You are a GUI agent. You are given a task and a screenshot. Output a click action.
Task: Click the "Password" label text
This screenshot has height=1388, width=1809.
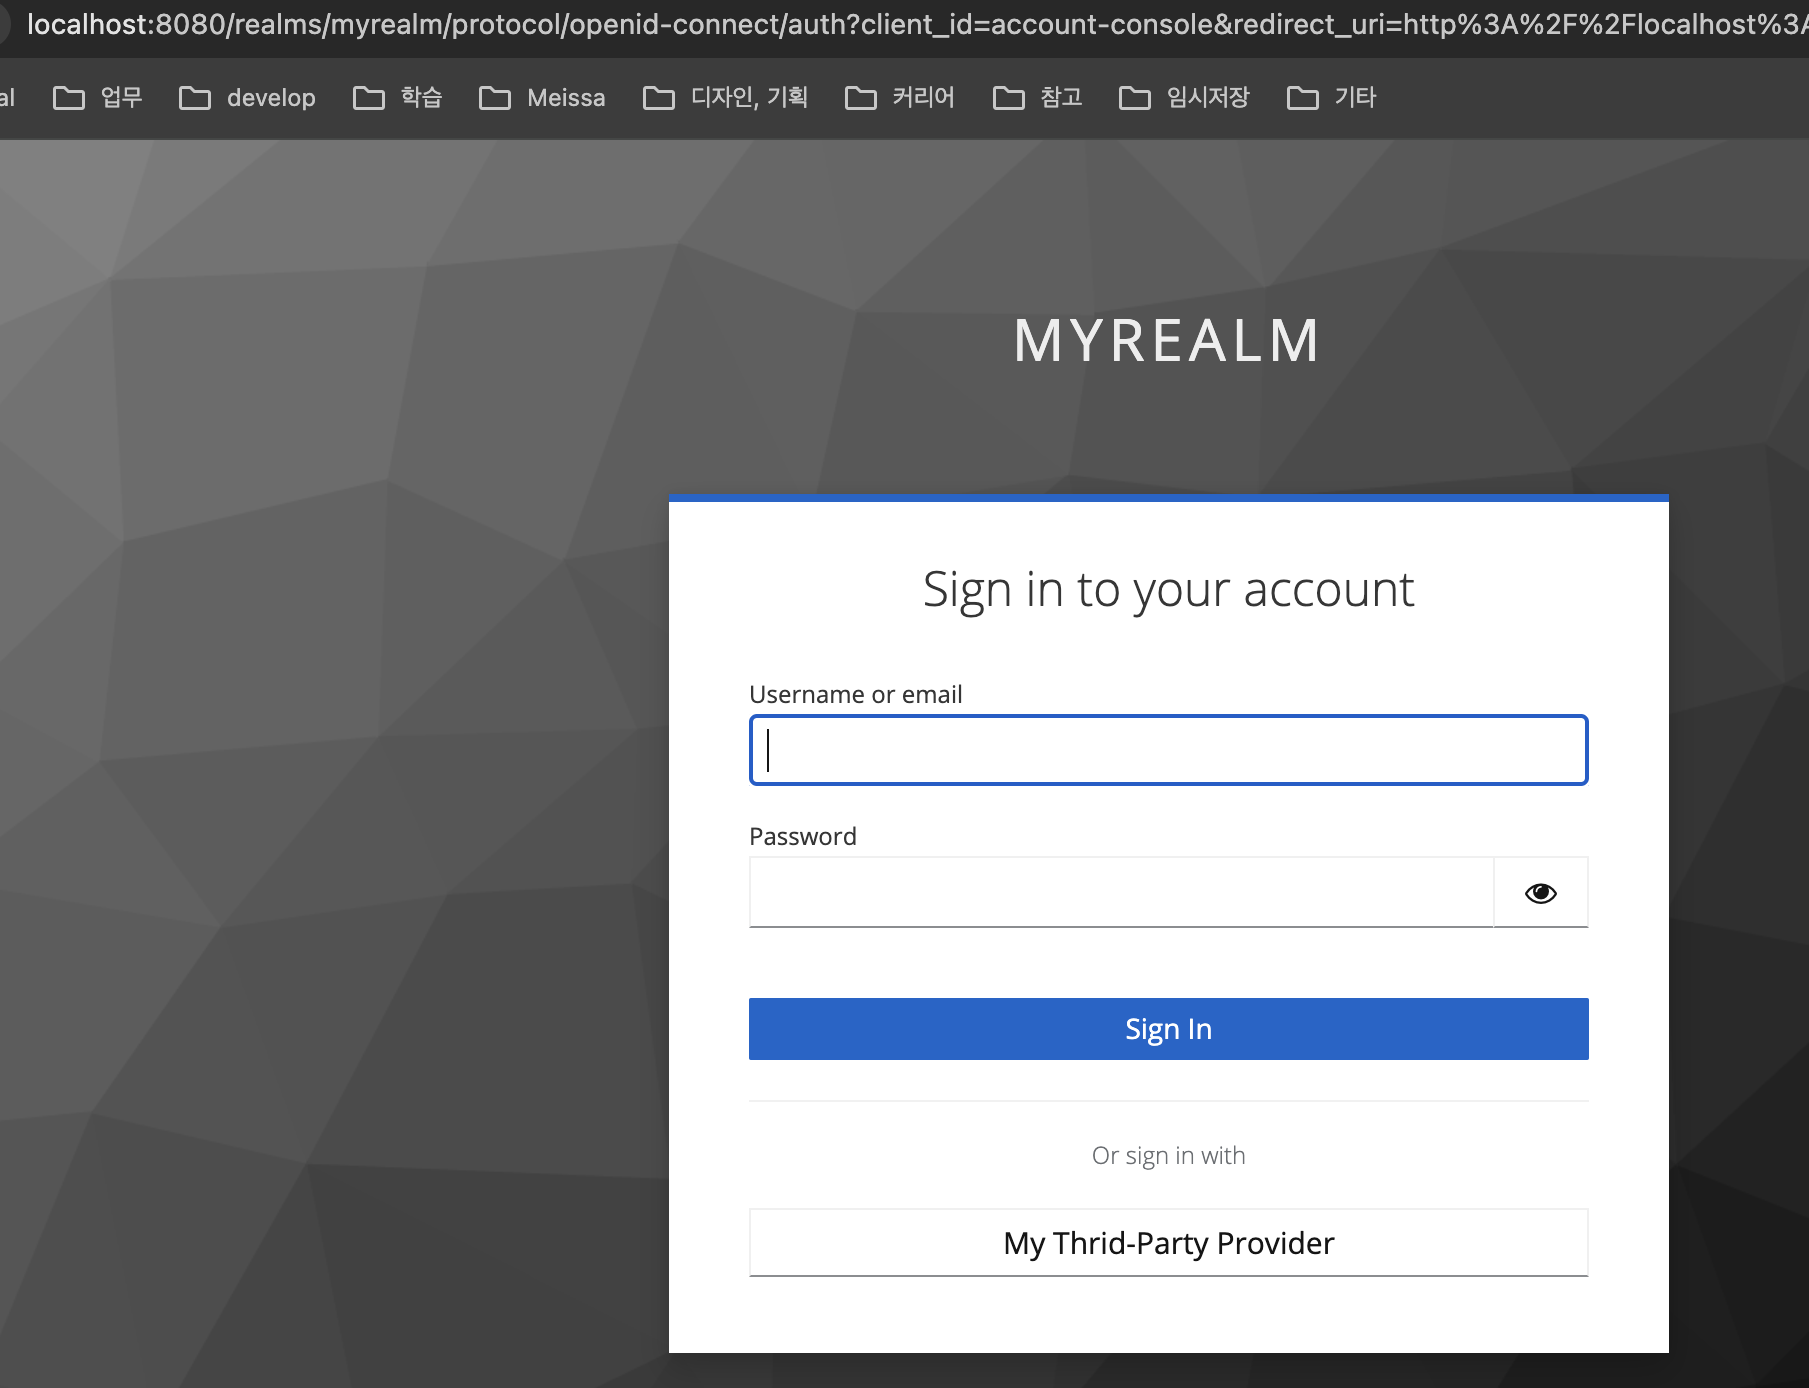[x=803, y=836]
